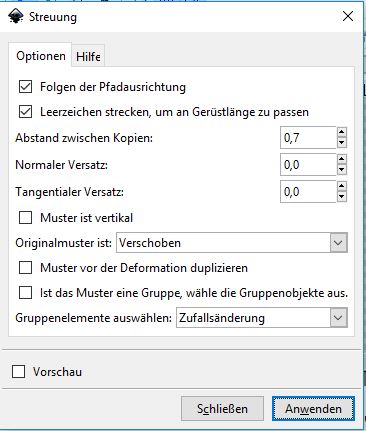Image resolution: width=366 pixels, height=431 pixels.
Task: Close the Streuung dialog window
Action: [x=348, y=16]
